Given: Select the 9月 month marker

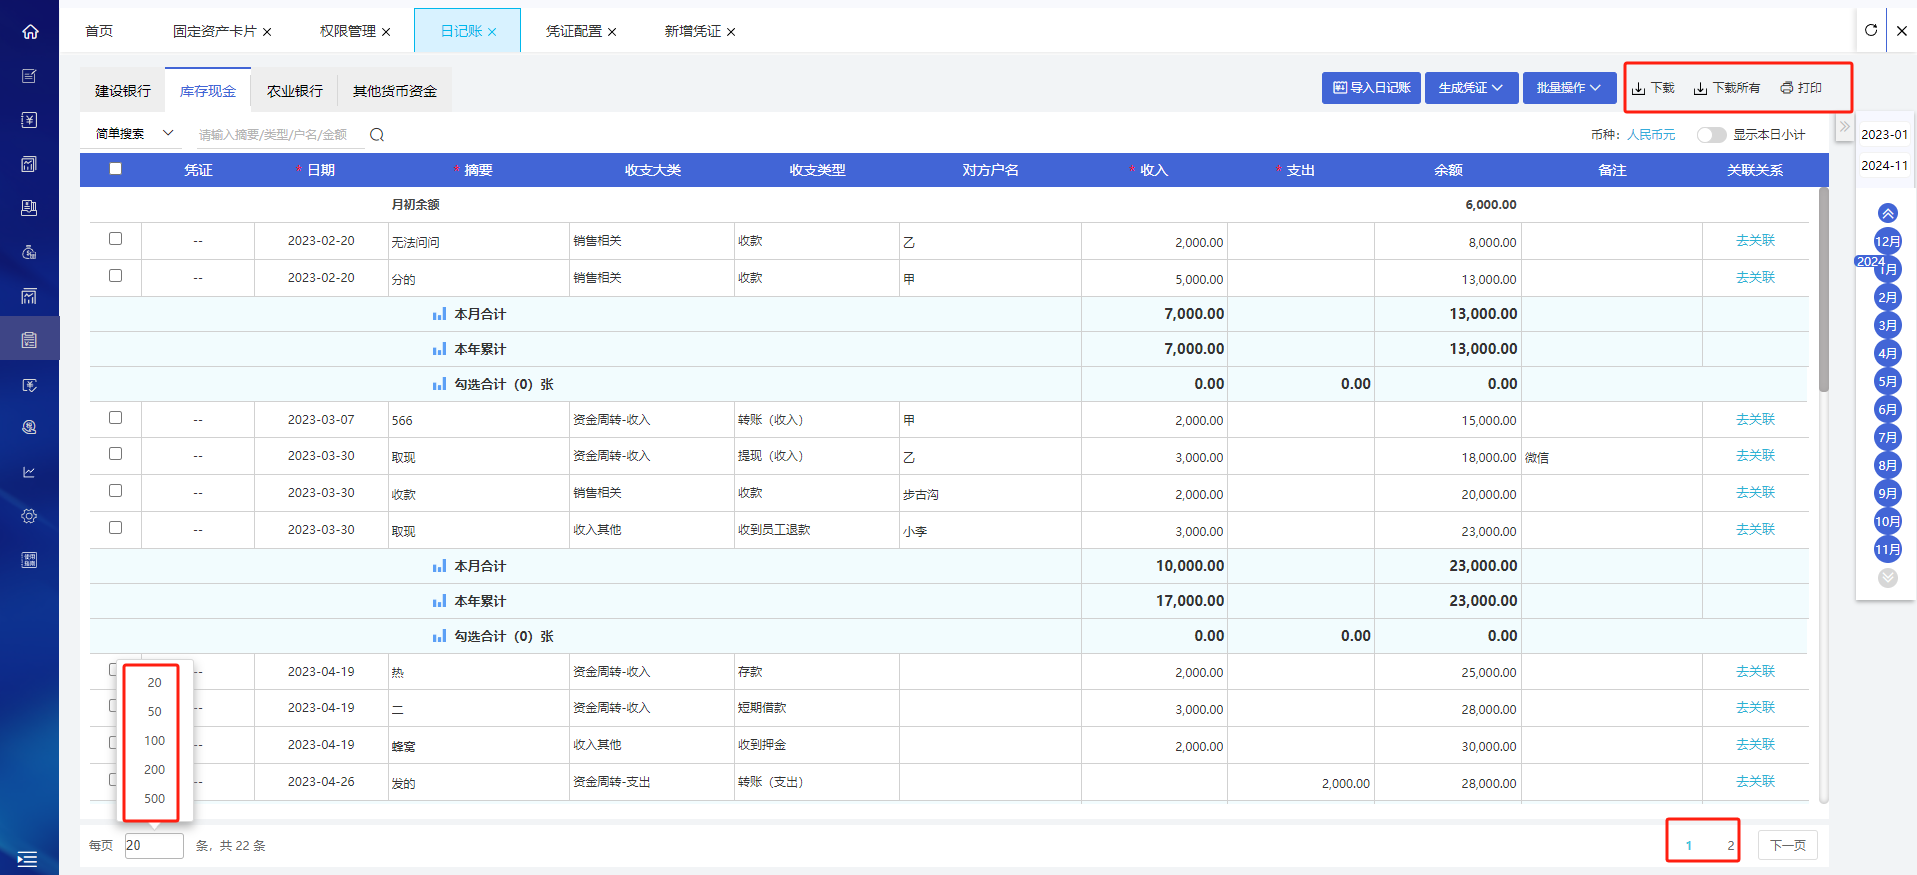Looking at the screenshot, I should coord(1888,493).
